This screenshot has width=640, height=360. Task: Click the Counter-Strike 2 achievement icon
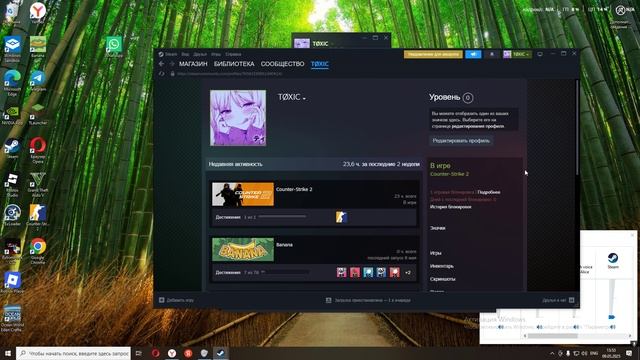point(341,217)
